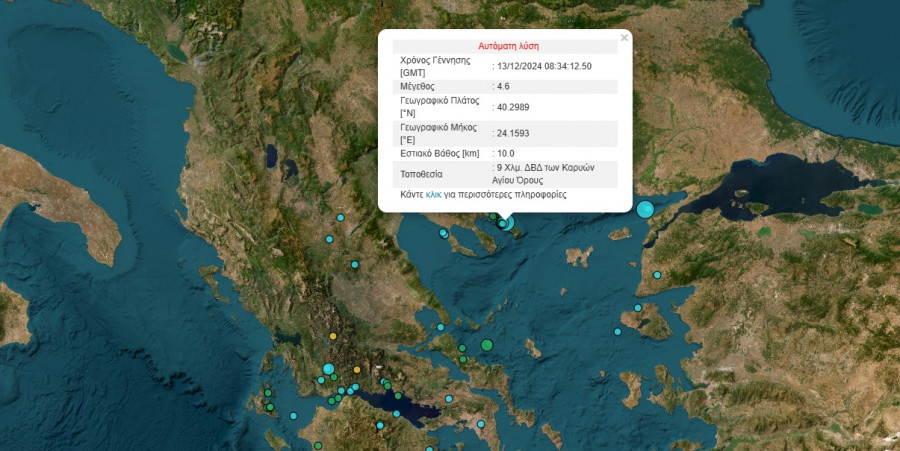900x451 pixels.
Task: Select the timestamp '13/12/2024 08:34:12.50'
Action: point(544,66)
